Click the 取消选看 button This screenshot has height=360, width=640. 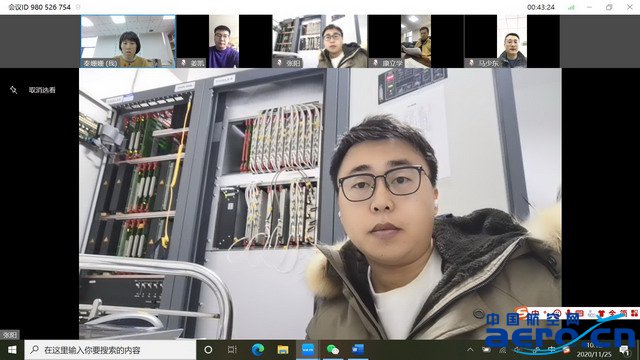tap(42, 90)
